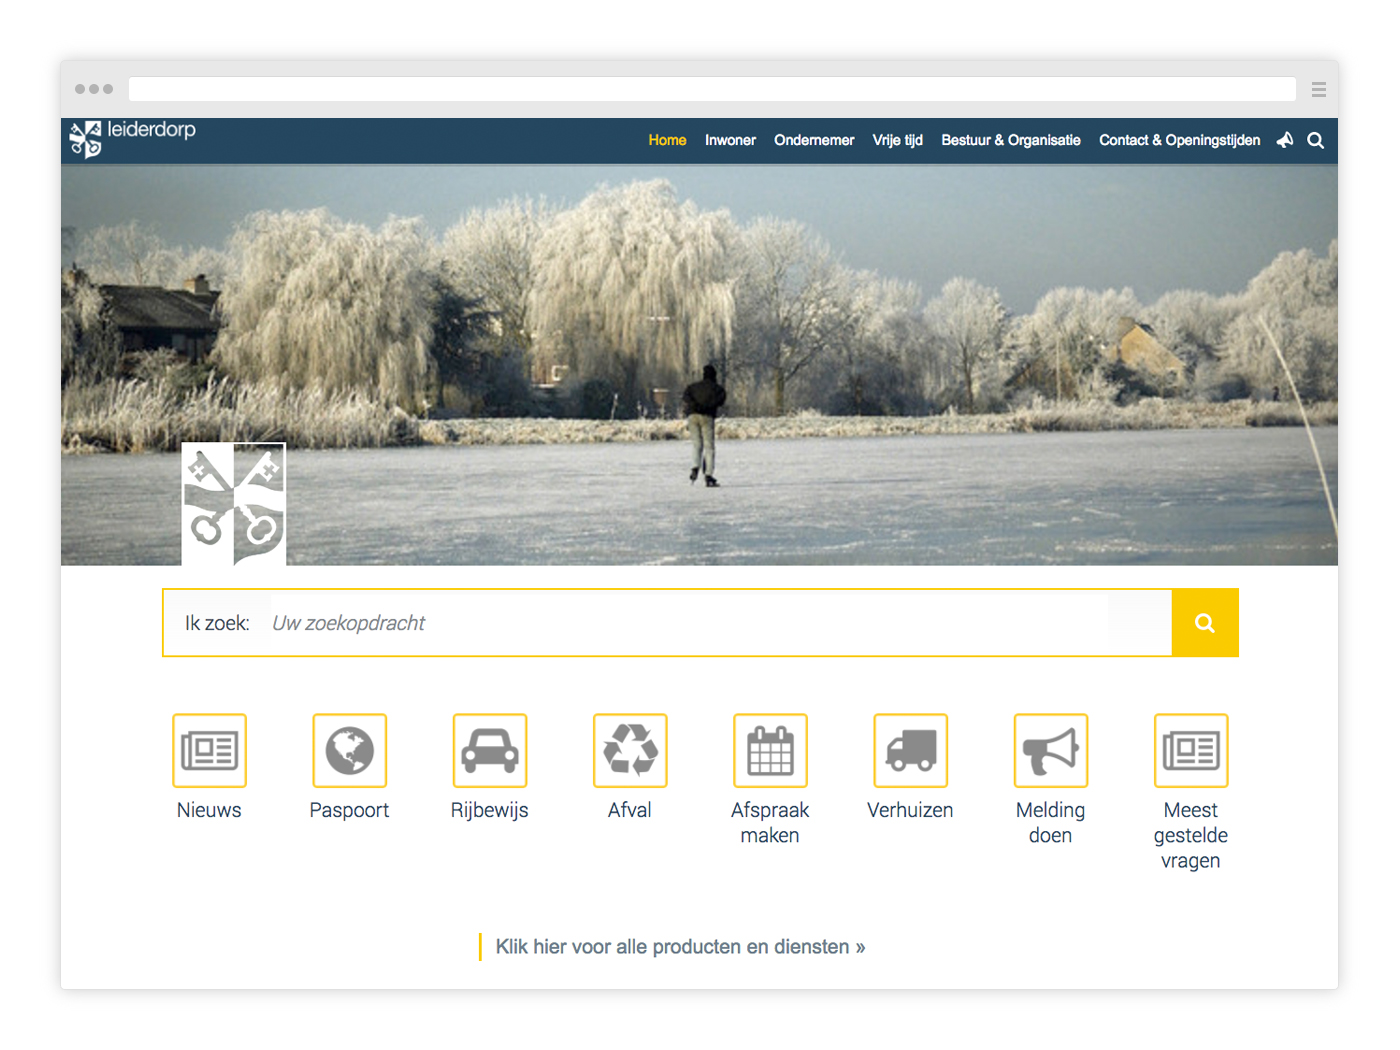Click the Melding doen megaphone icon
This screenshot has width=1400, height=1050.
click(x=1051, y=750)
